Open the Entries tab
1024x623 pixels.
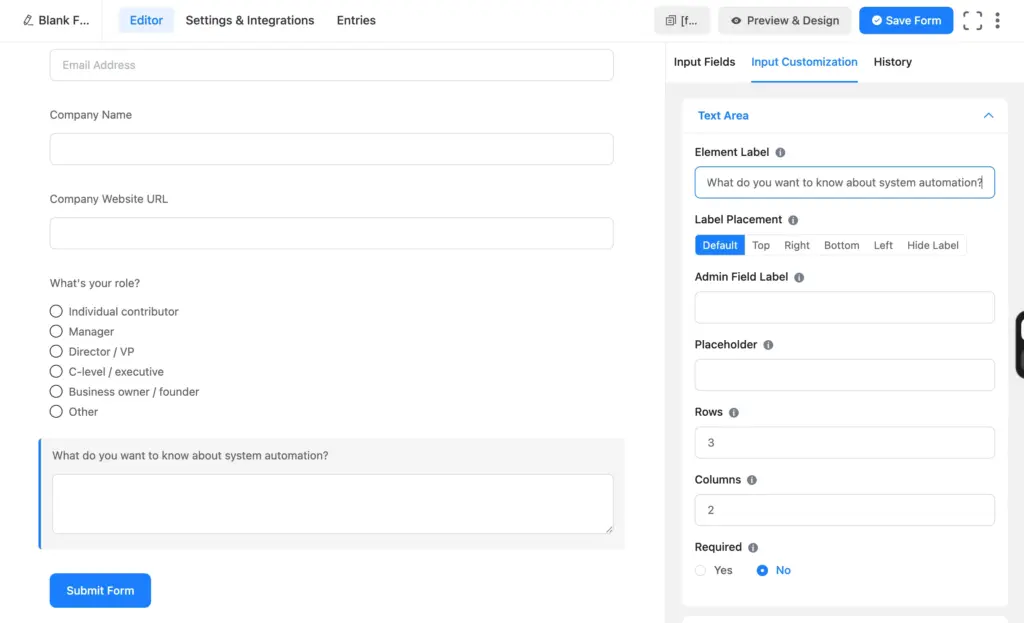tap(356, 20)
